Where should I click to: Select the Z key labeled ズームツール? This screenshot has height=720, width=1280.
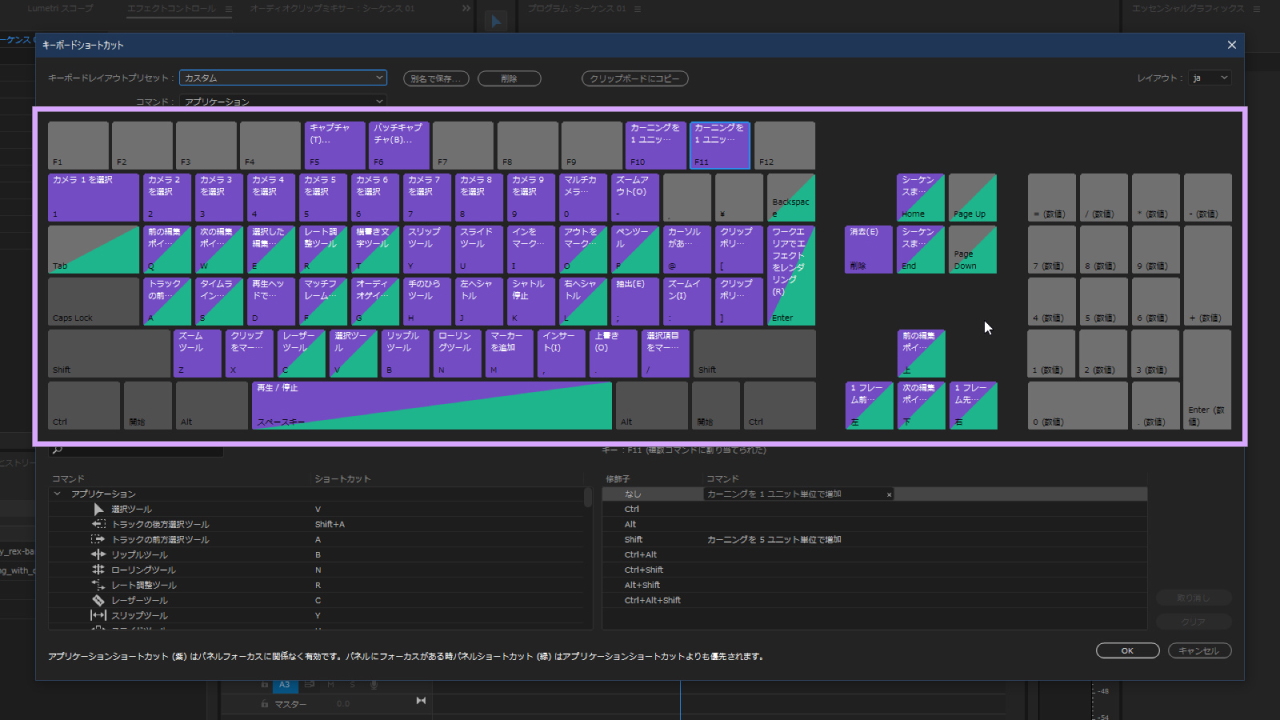pos(197,354)
